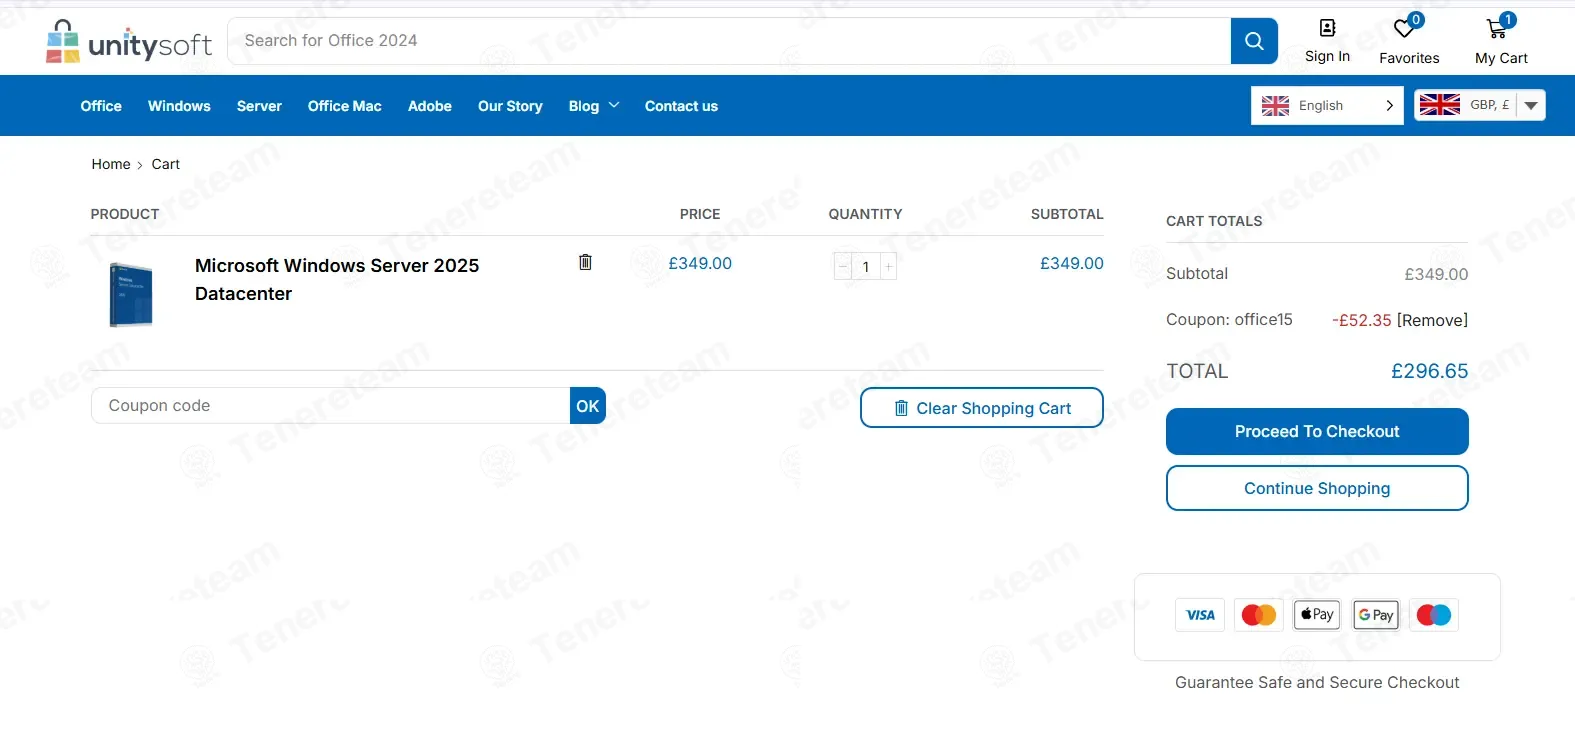The width and height of the screenshot is (1575, 732).
Task: Click the -£52.35 coupon discount
Action: click(1362, 320)
